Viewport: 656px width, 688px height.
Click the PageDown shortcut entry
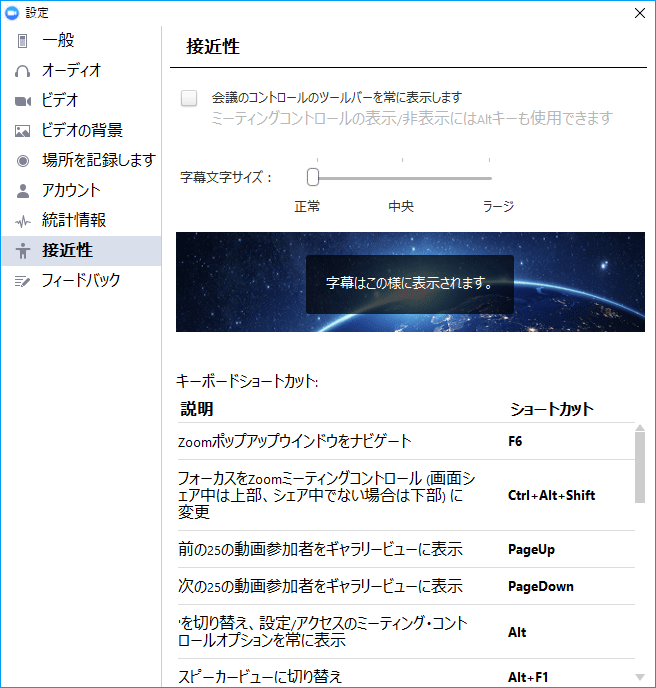pos(541,586)
